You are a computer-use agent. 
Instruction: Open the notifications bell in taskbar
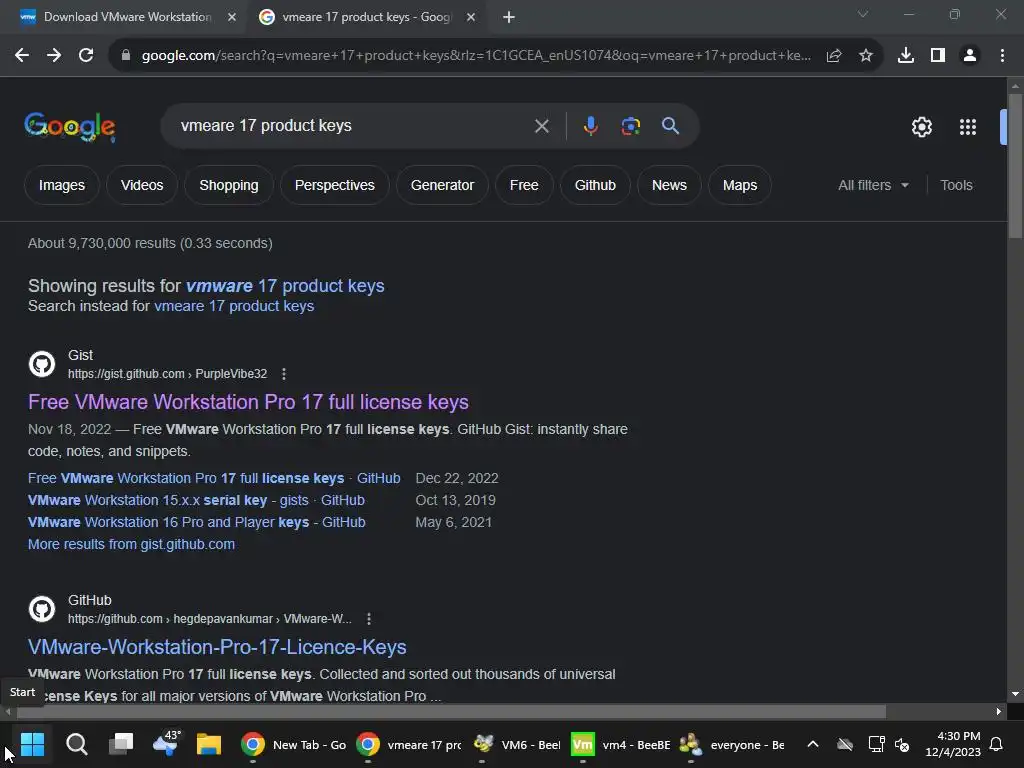(997, 744)
